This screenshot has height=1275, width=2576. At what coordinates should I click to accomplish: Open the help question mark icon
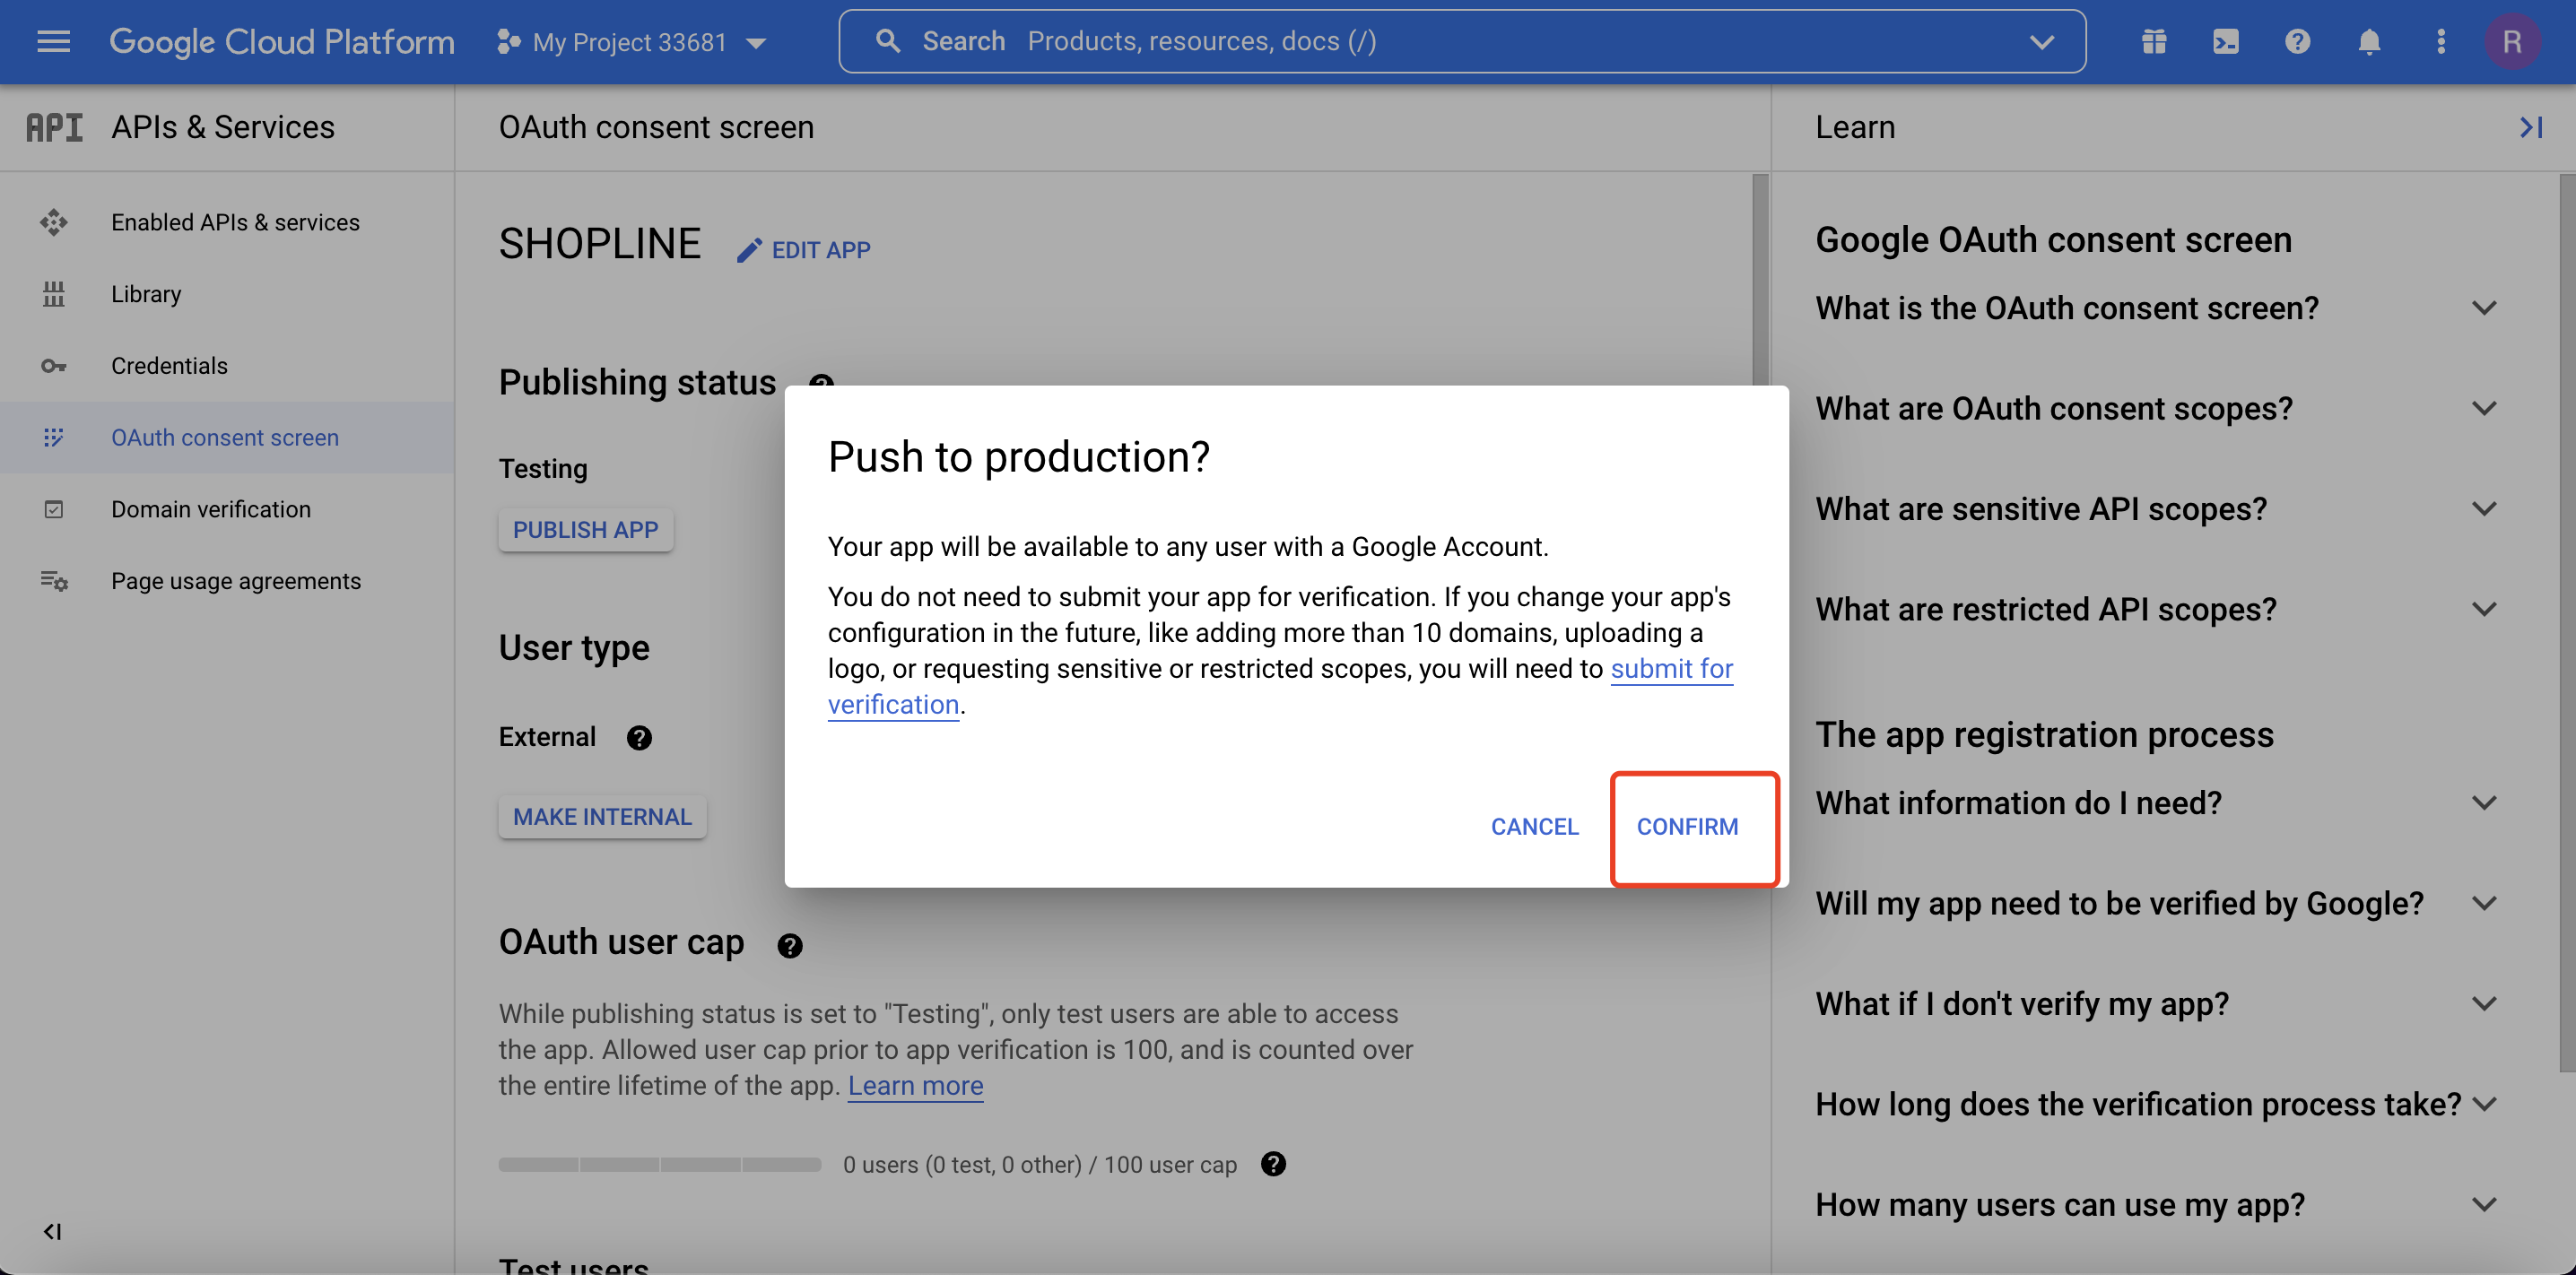(x=2297, y=41)
